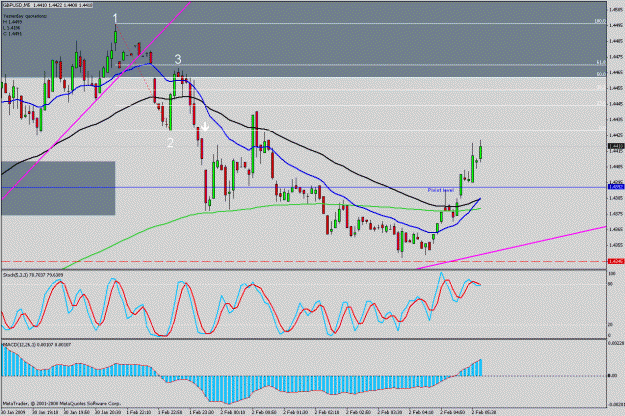
Task: Click the 1.4445 price axis label
Action: tap(616, 104)
